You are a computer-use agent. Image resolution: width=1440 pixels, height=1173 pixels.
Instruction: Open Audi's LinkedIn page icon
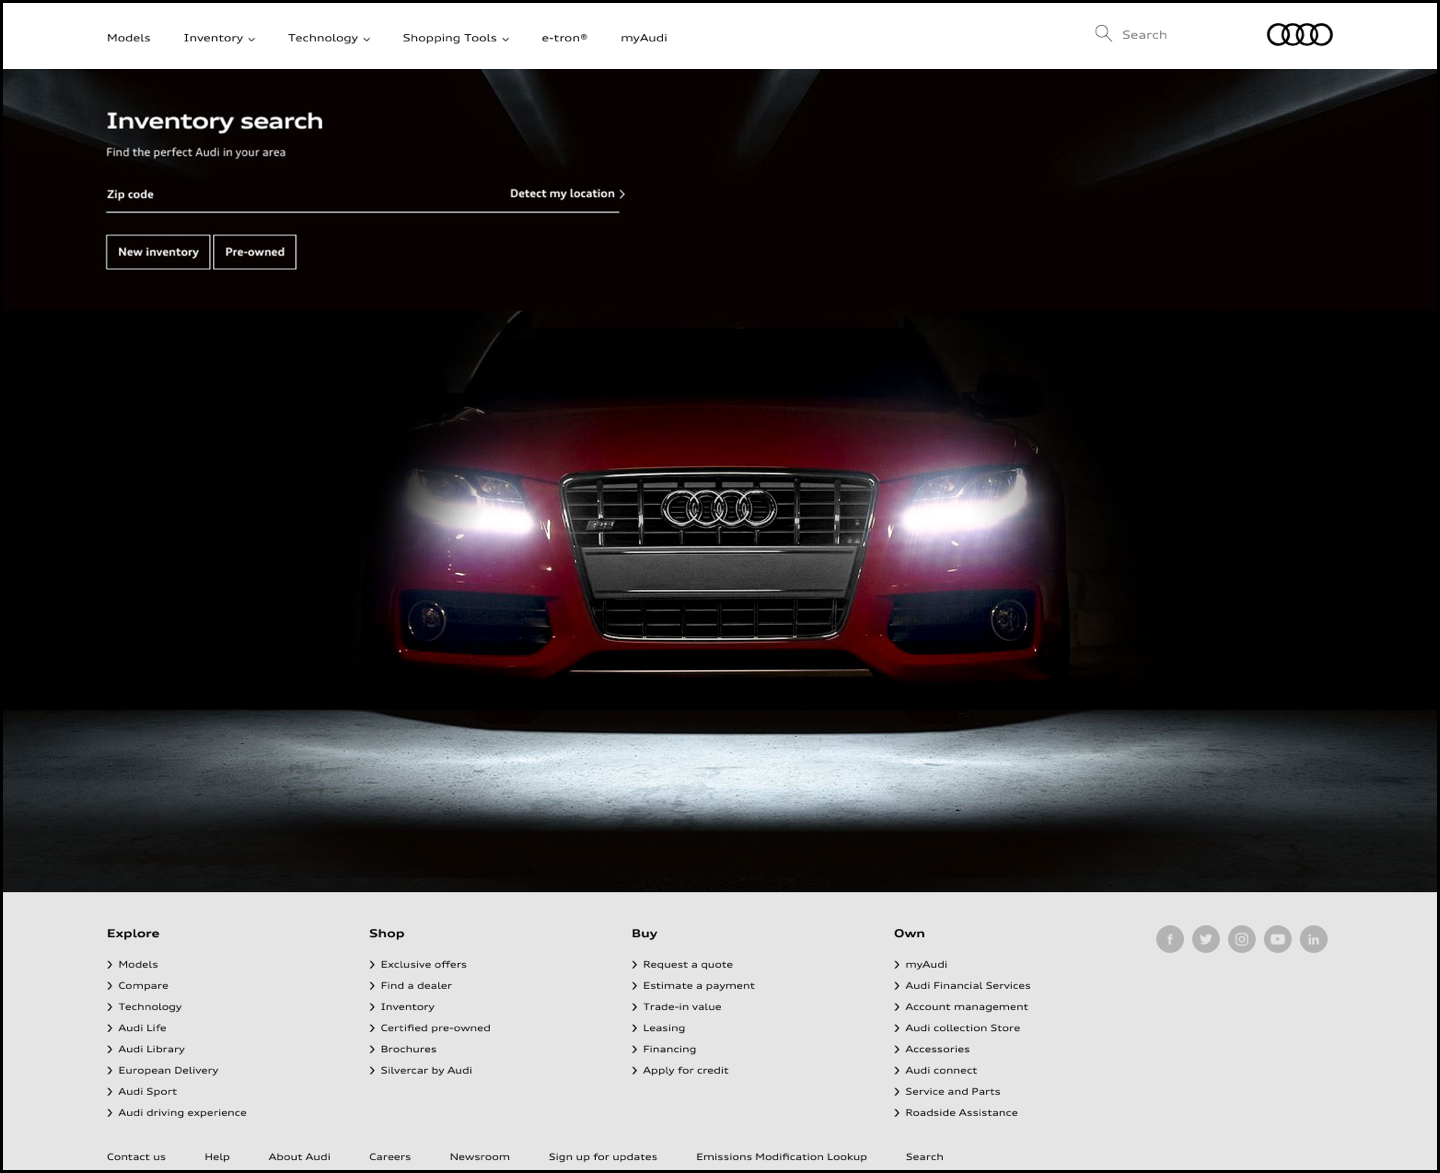coord(1314,939)
